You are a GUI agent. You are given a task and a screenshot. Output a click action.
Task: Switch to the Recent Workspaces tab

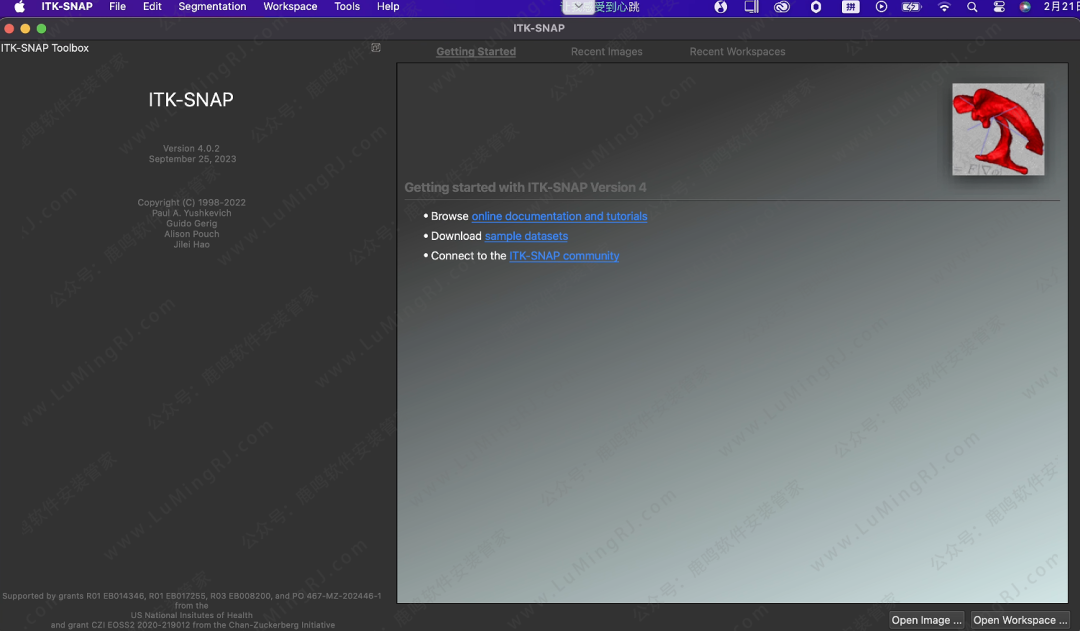coord(737,52)
